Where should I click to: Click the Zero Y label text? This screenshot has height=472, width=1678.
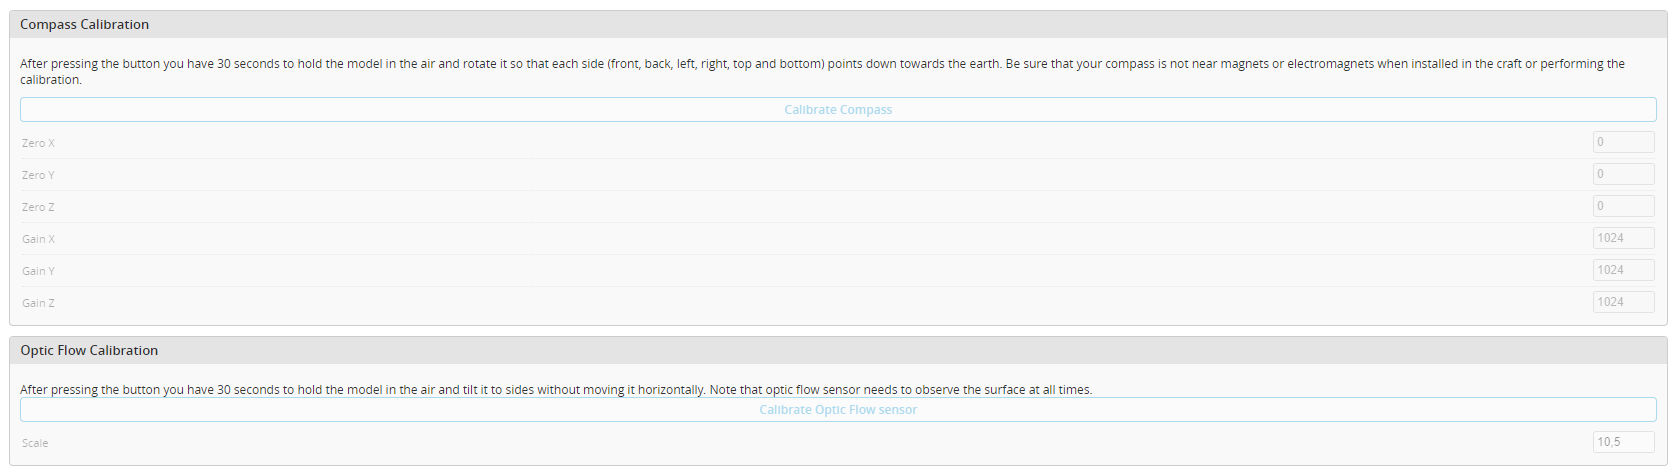click(38, 175)
